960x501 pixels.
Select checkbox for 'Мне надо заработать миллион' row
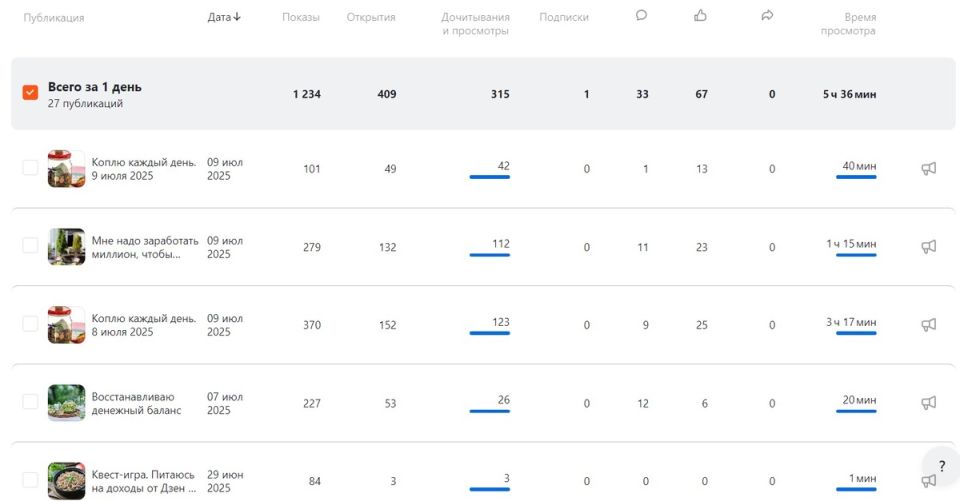tap(30, 246)
